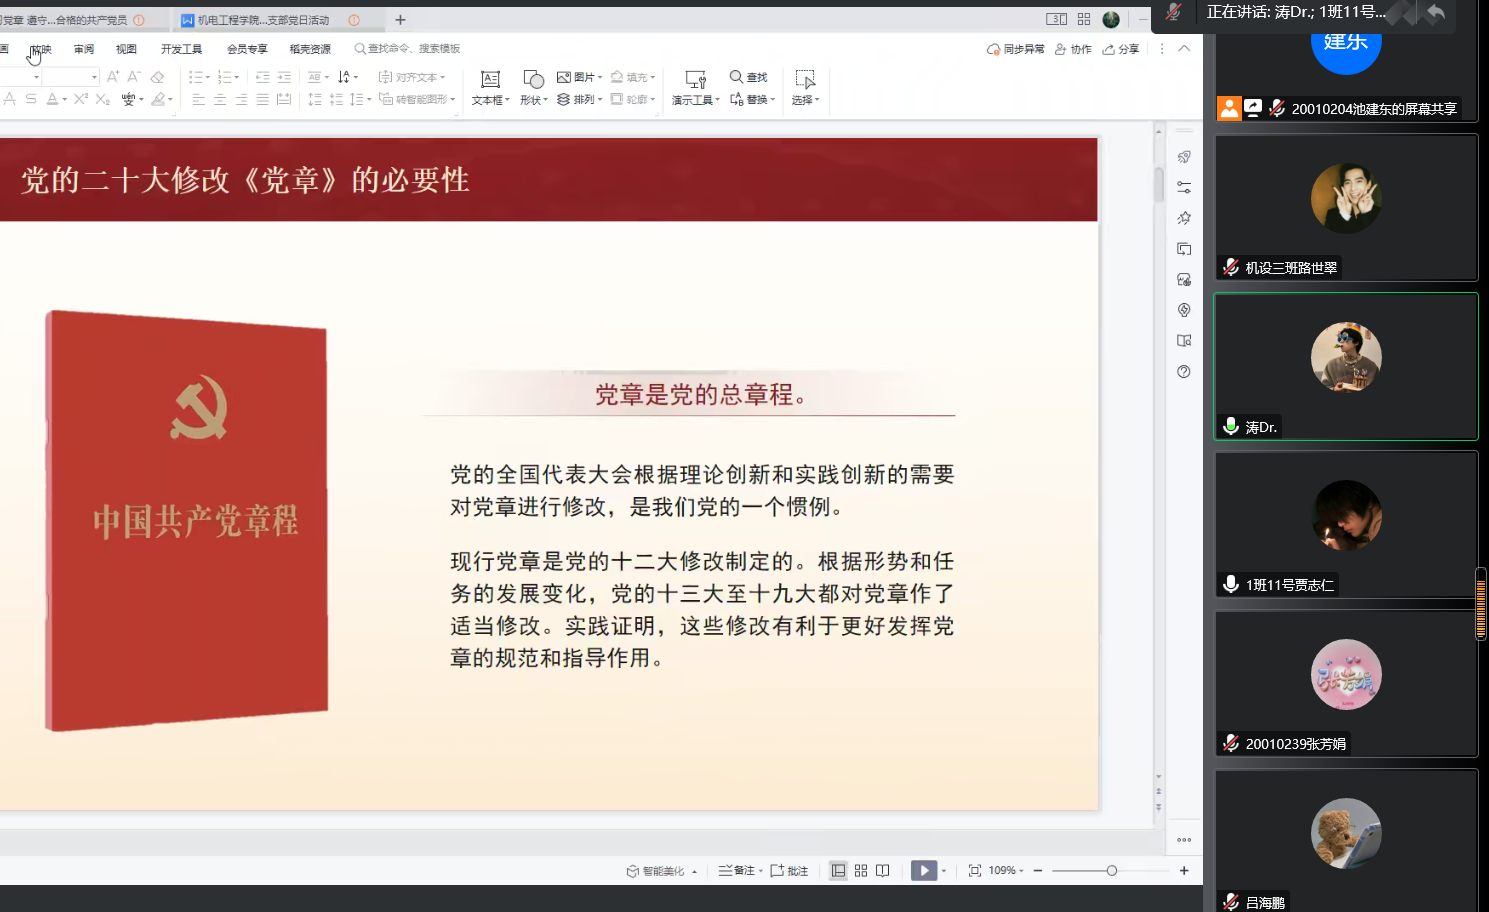Screen dimensions: 1489x912
Task: Expand the 智能美化 menu arrow
Action: (x=694, y=872)
